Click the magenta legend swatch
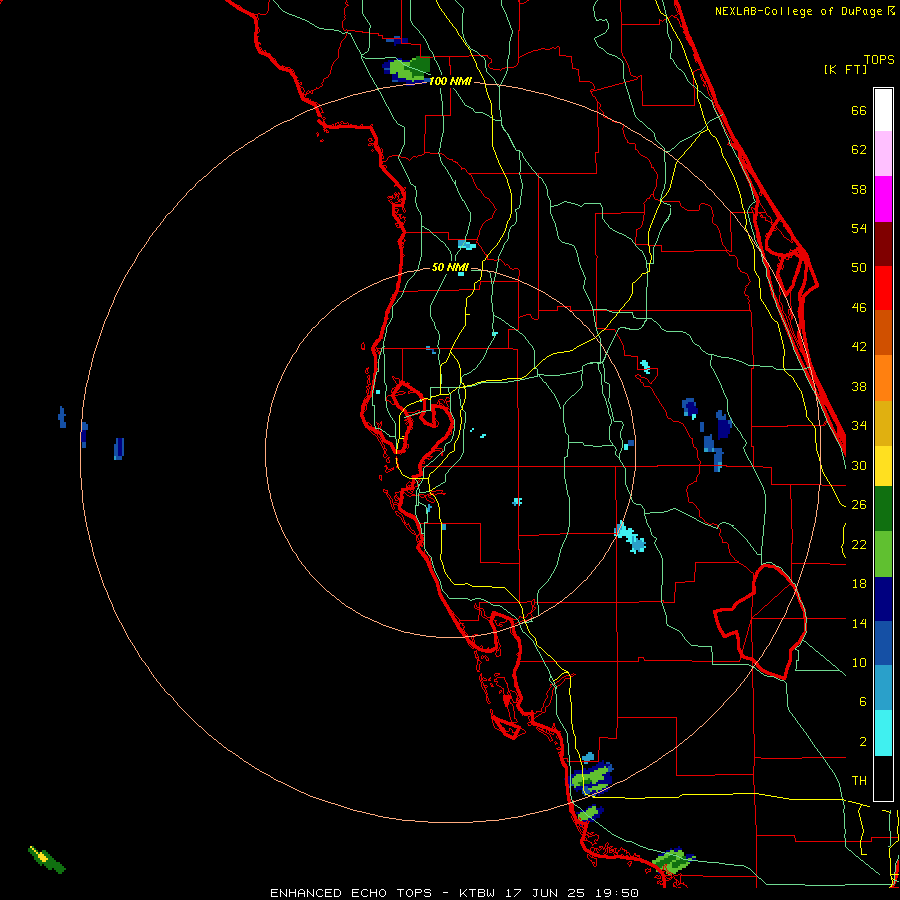The width and height of the screenshot is (900, 900). click(883, 199)
